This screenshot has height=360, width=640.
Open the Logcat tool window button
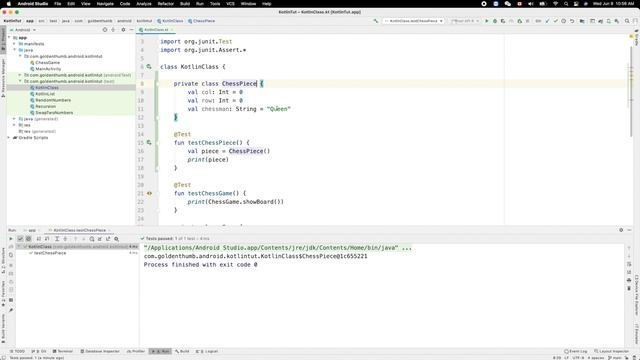click(207, 351)
